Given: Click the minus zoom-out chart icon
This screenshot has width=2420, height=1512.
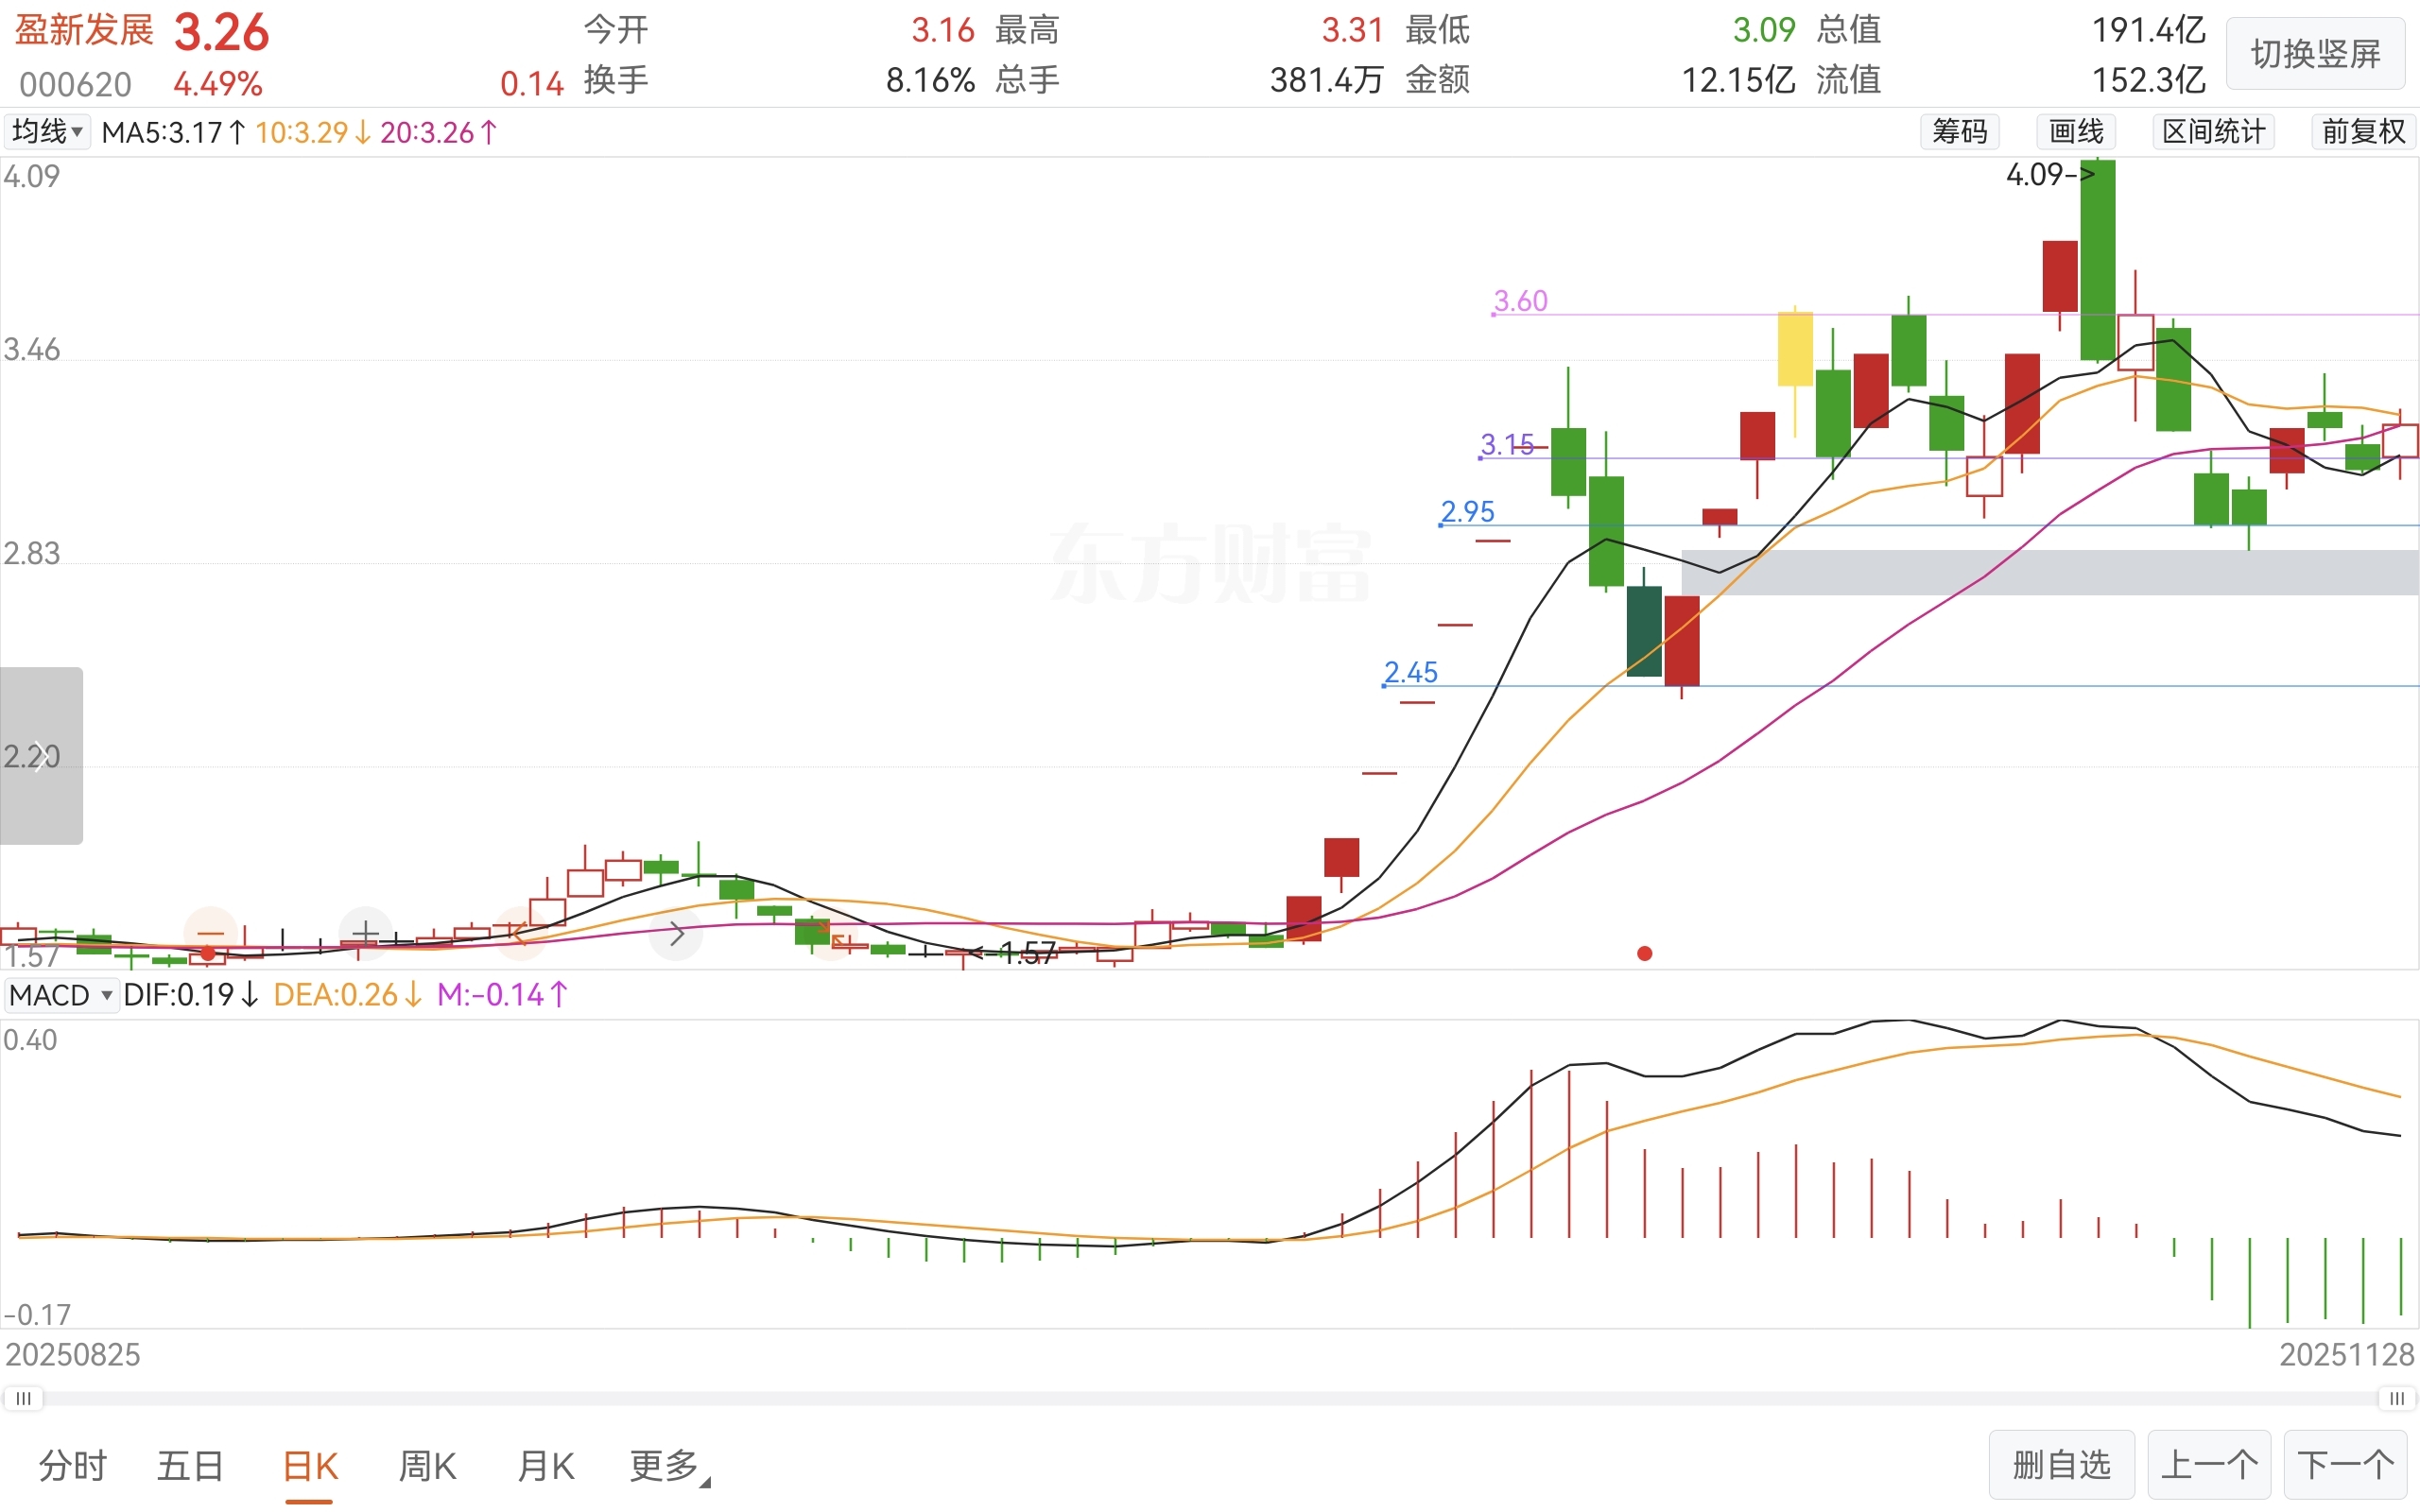Looking at the screenshot, I should point(210,933).
